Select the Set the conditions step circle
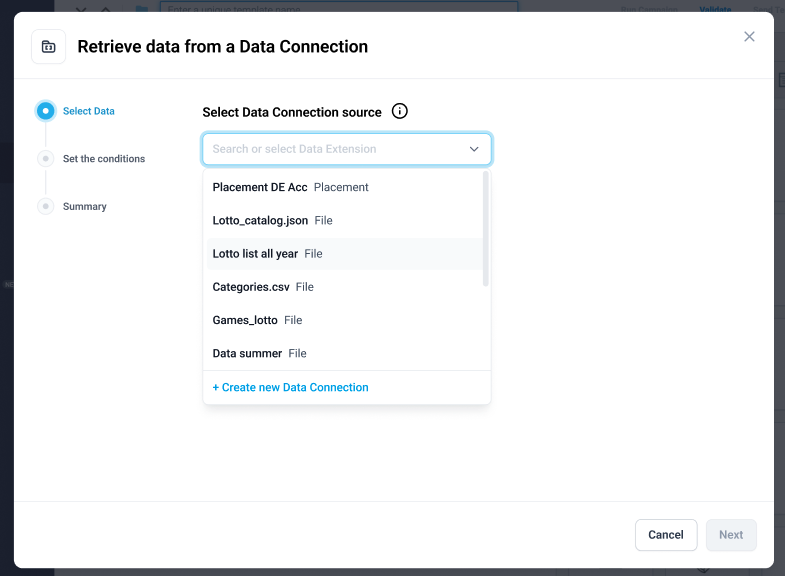Image resolution: width=785 pixels, height=576 pixels. 46,159
